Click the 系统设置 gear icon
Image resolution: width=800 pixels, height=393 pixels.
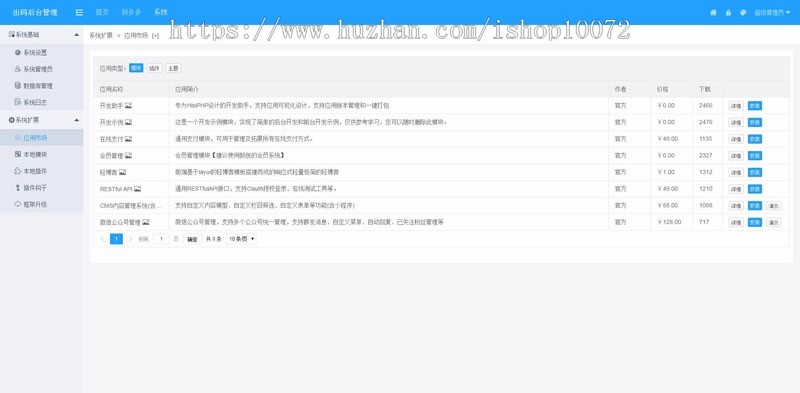click(18, 53)
